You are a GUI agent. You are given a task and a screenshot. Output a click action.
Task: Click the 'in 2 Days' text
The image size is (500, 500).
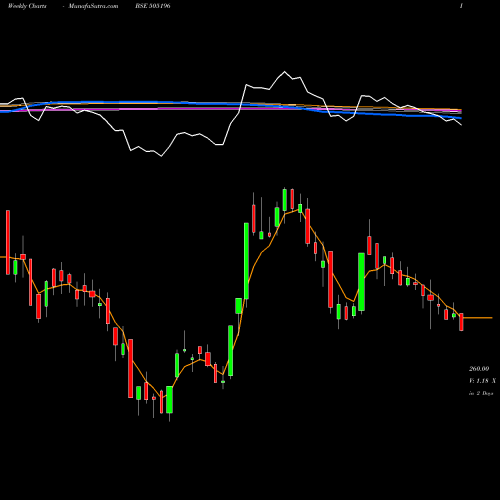(x=481, y=393)
